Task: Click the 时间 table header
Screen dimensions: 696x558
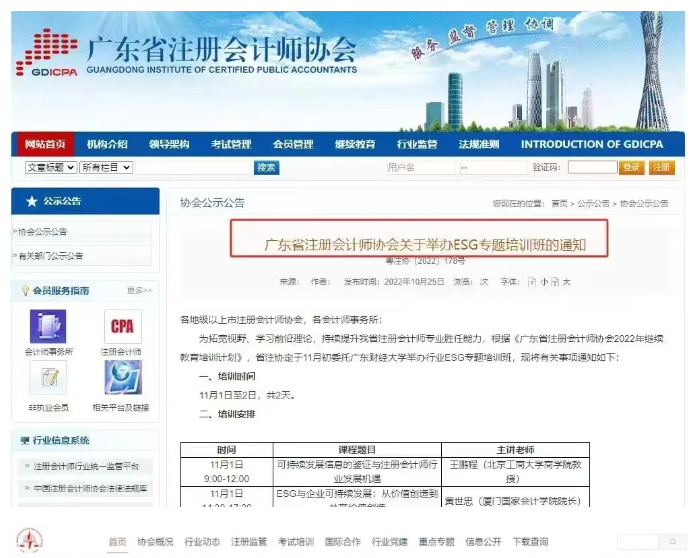Action: click(226, 450)
